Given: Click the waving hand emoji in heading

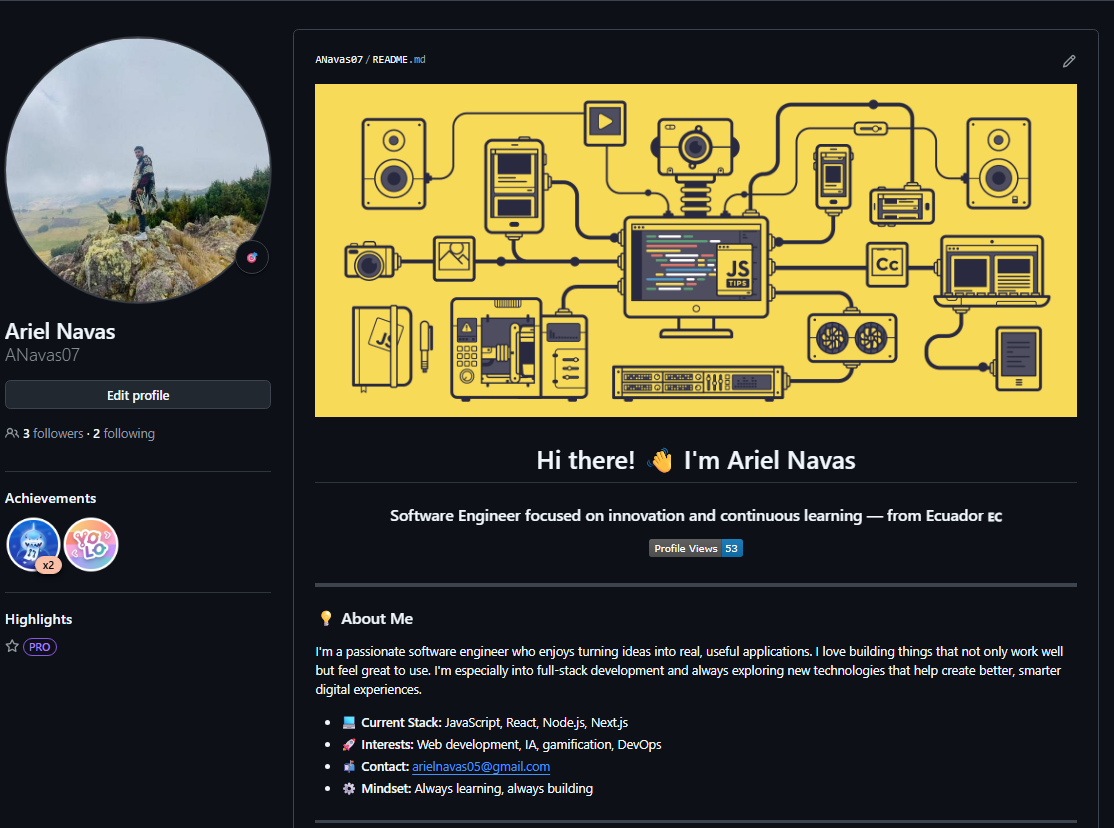Looking at the screenshot, I should [x=660, y=461].
